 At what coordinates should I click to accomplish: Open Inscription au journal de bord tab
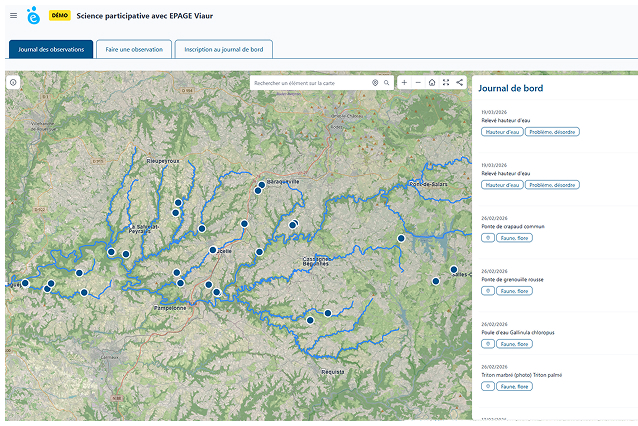tap(224, 49)
